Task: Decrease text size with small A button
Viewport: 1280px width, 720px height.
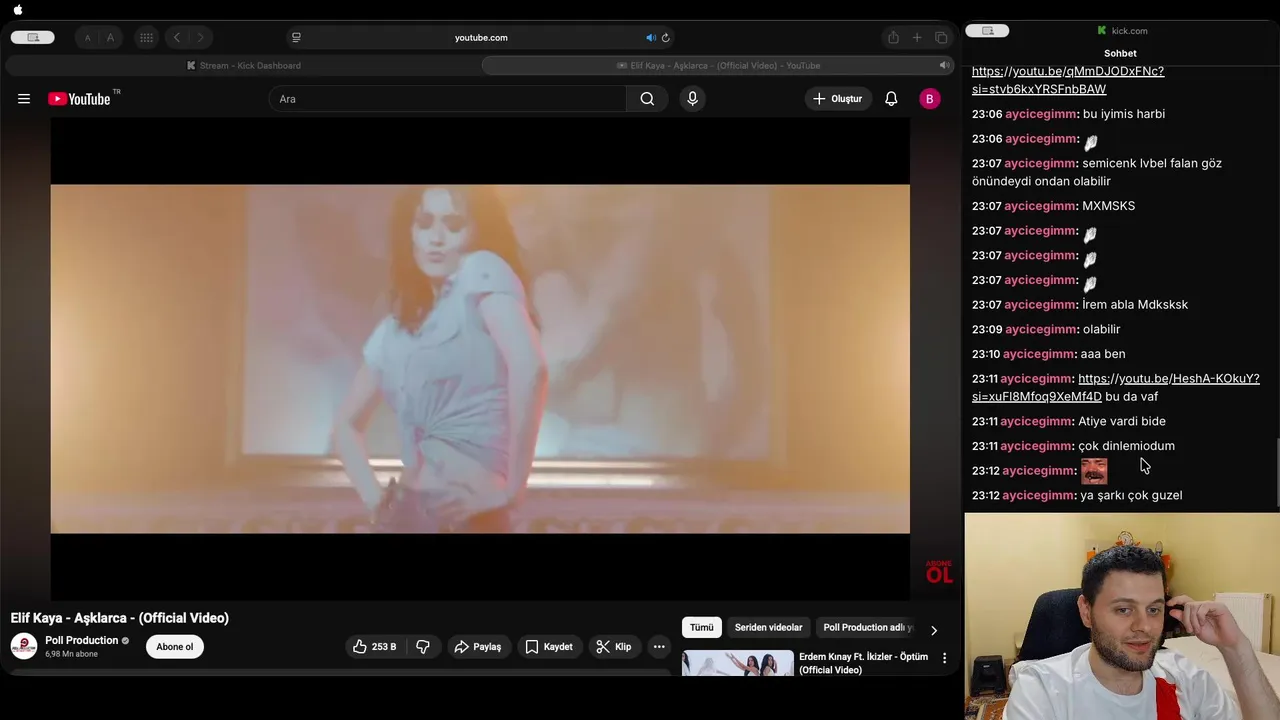Action: click(88, 38)
